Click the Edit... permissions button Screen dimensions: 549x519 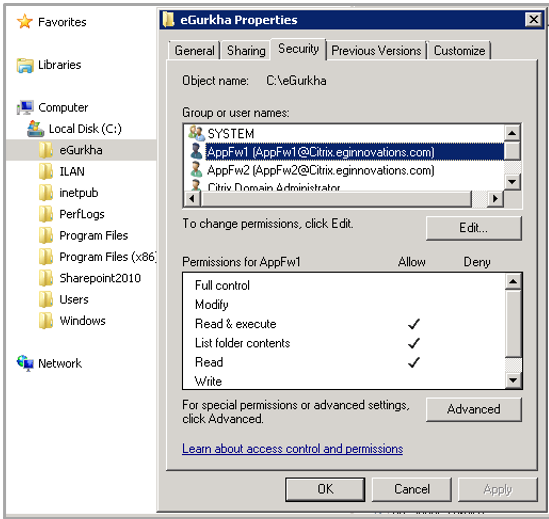click(x=474, y=228)
